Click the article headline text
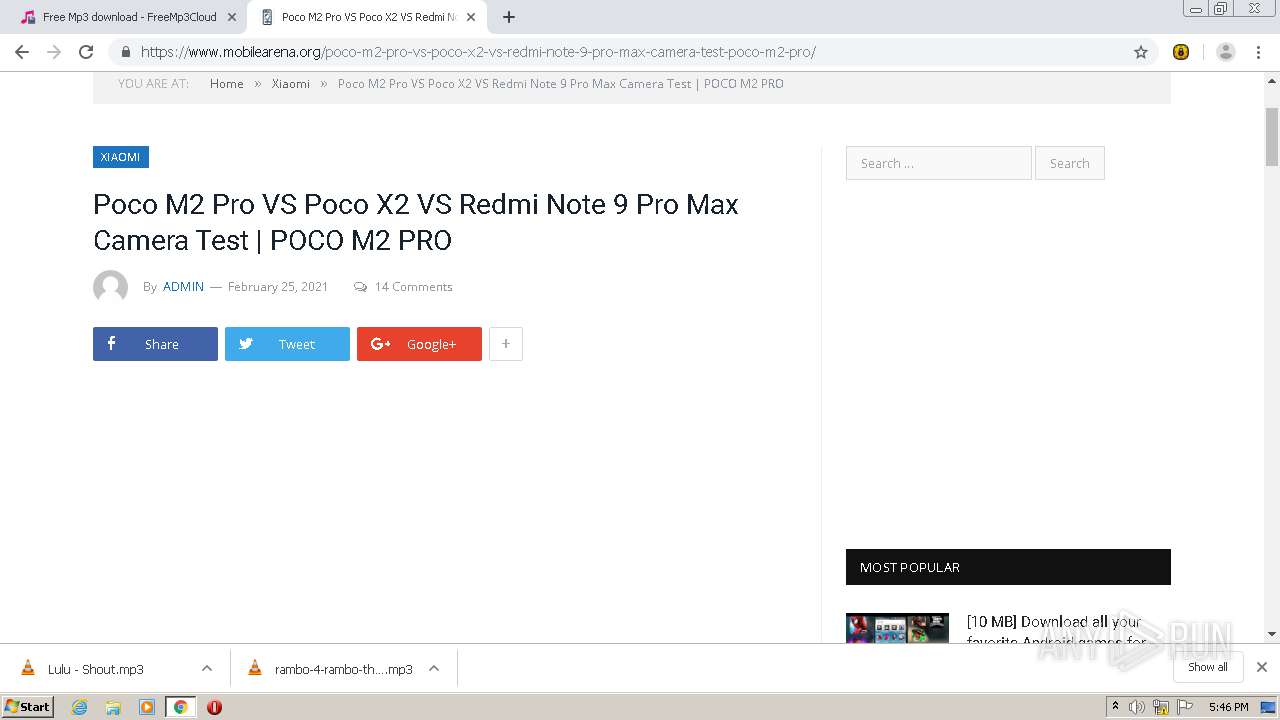This screenshot has width=1280, height=720. pyautogui.click(x=416, y=222)
